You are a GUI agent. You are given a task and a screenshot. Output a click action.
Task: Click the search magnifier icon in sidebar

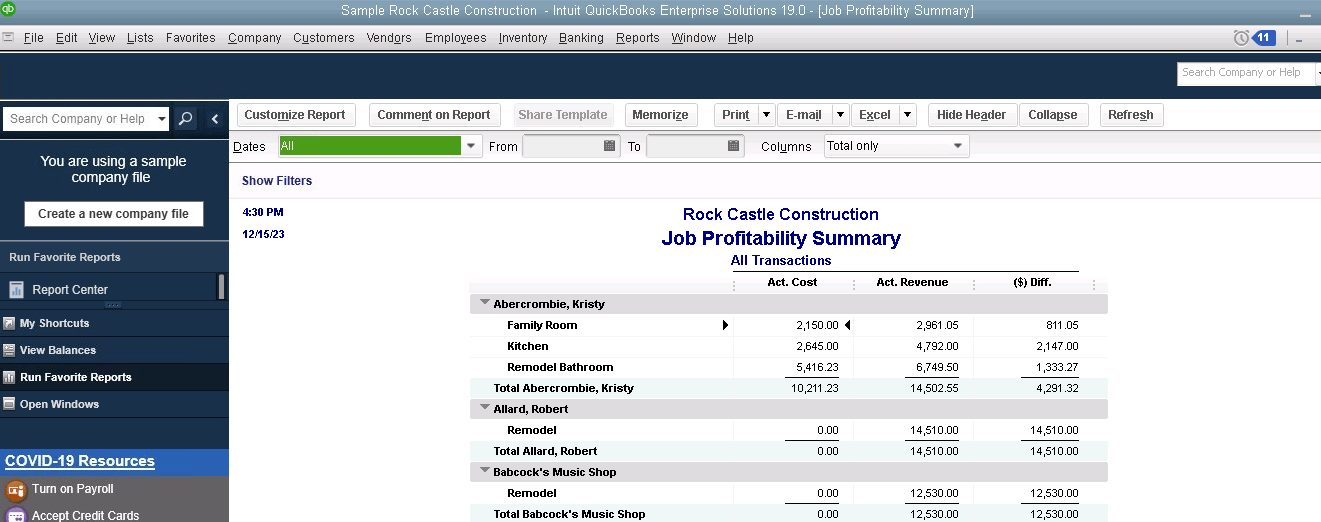tap(186, 119)
